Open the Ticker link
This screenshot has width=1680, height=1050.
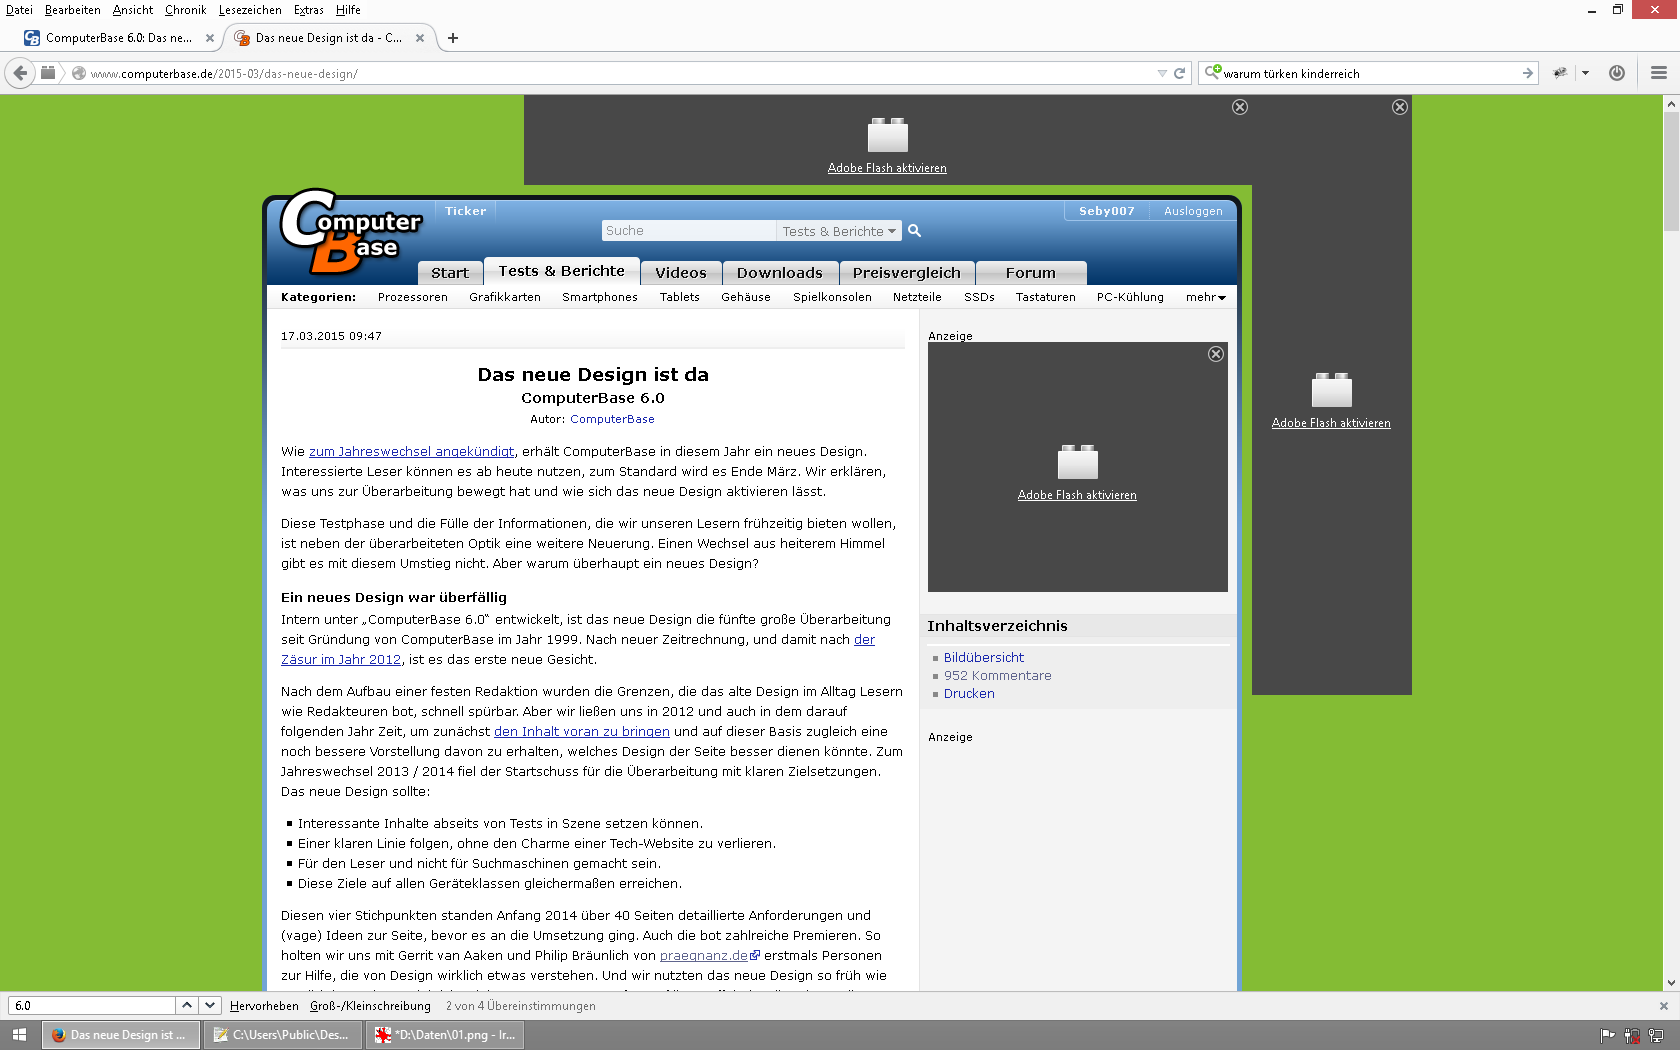click(x=466, y=211)
